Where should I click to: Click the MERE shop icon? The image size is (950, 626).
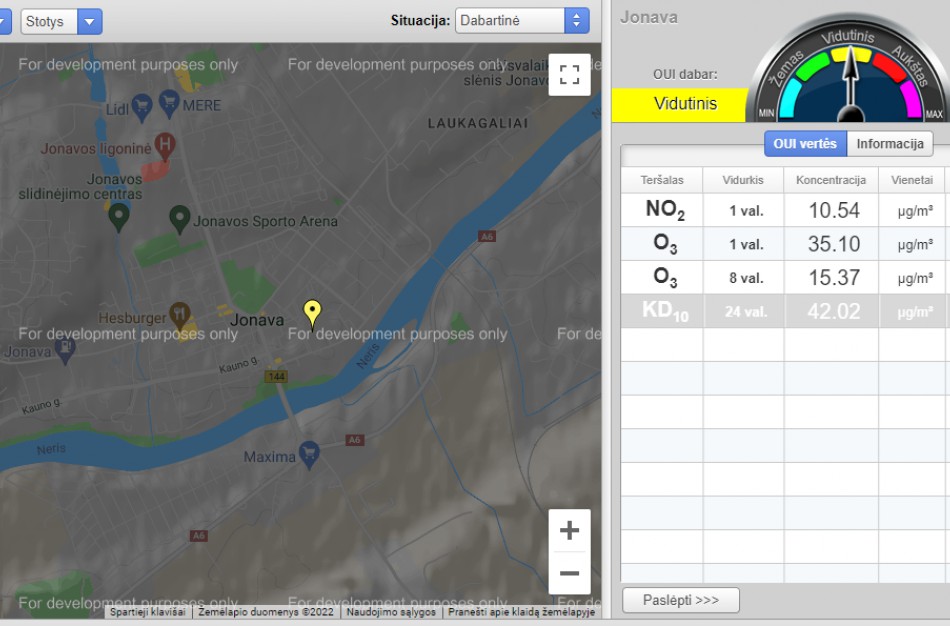169,102
